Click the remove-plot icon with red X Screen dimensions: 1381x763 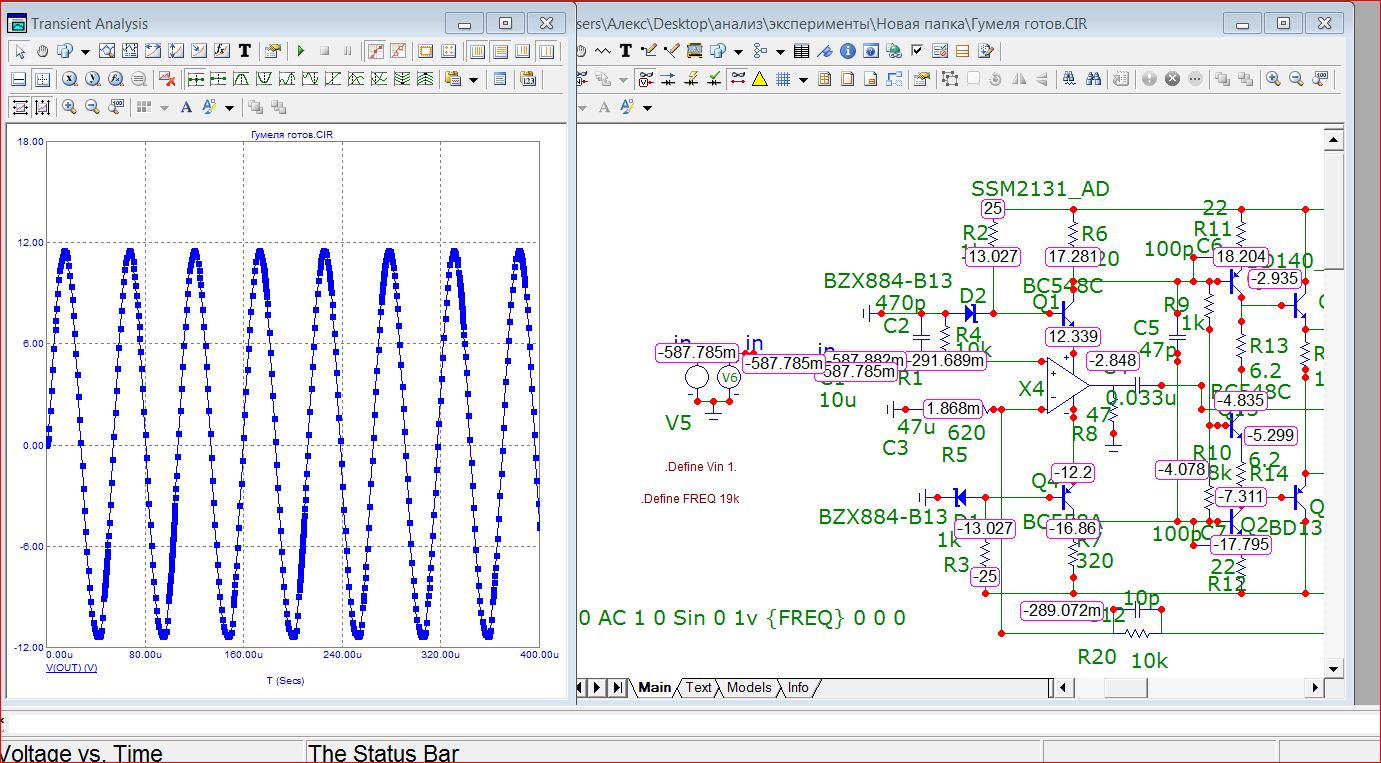166,79
